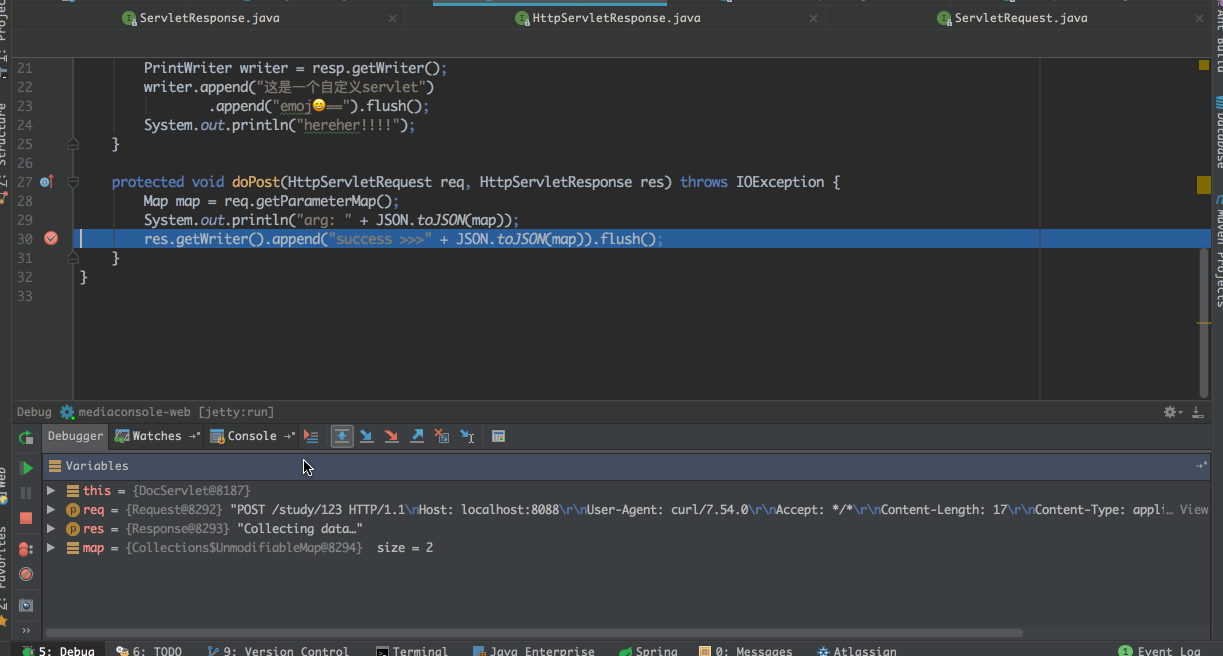Click line 28 'Map map = req.getParameterMap();'

coord(271,201)
